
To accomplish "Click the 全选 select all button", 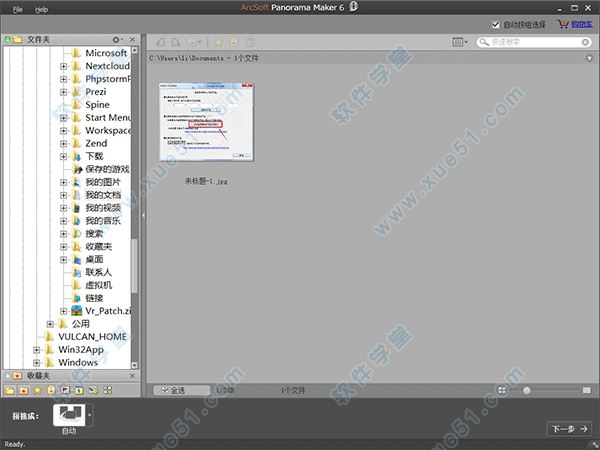I will 182,390.
